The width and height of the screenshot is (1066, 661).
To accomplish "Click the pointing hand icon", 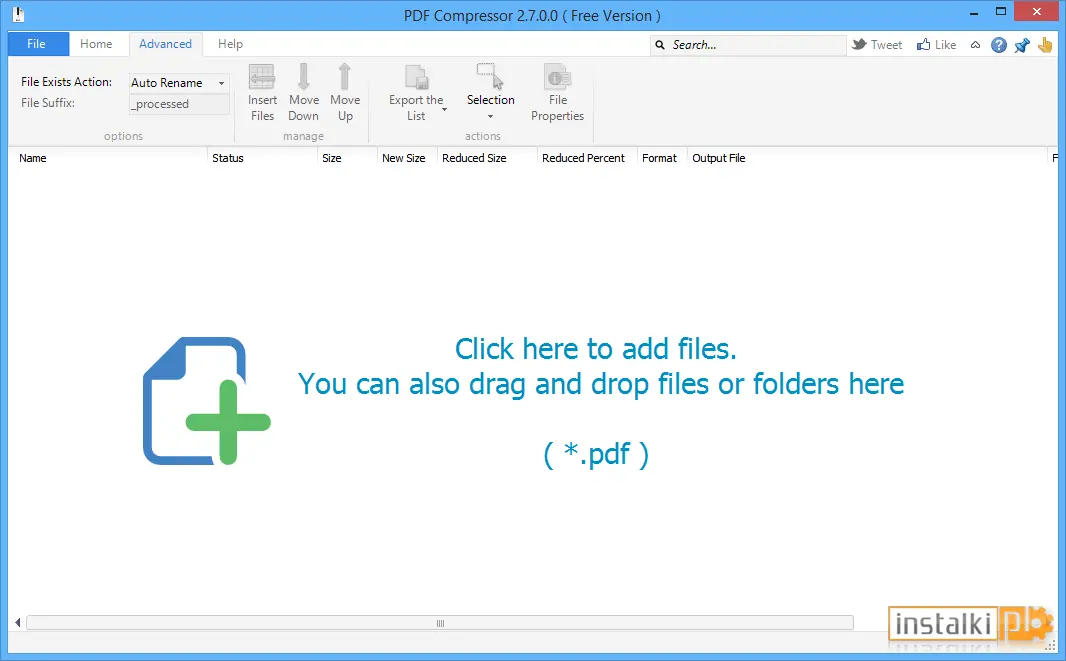I will [1045, 45].
